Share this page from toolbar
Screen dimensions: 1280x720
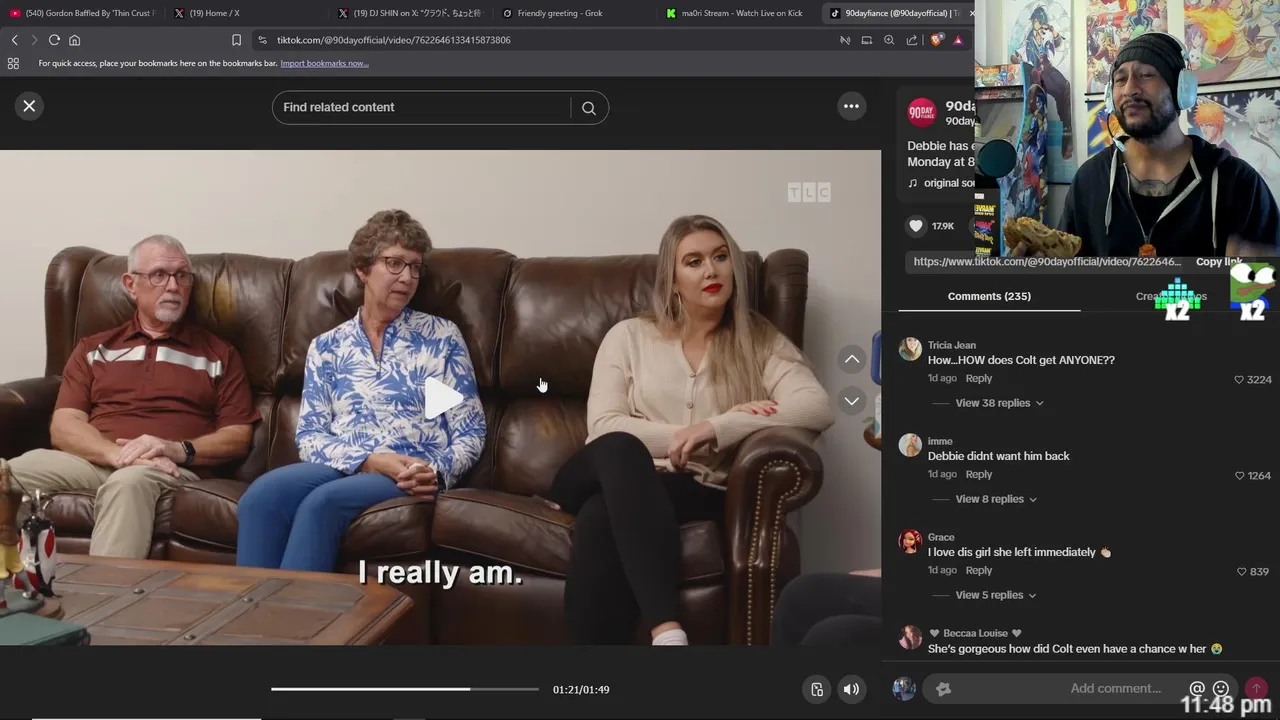pyautogui.click(x=912, y=40)
